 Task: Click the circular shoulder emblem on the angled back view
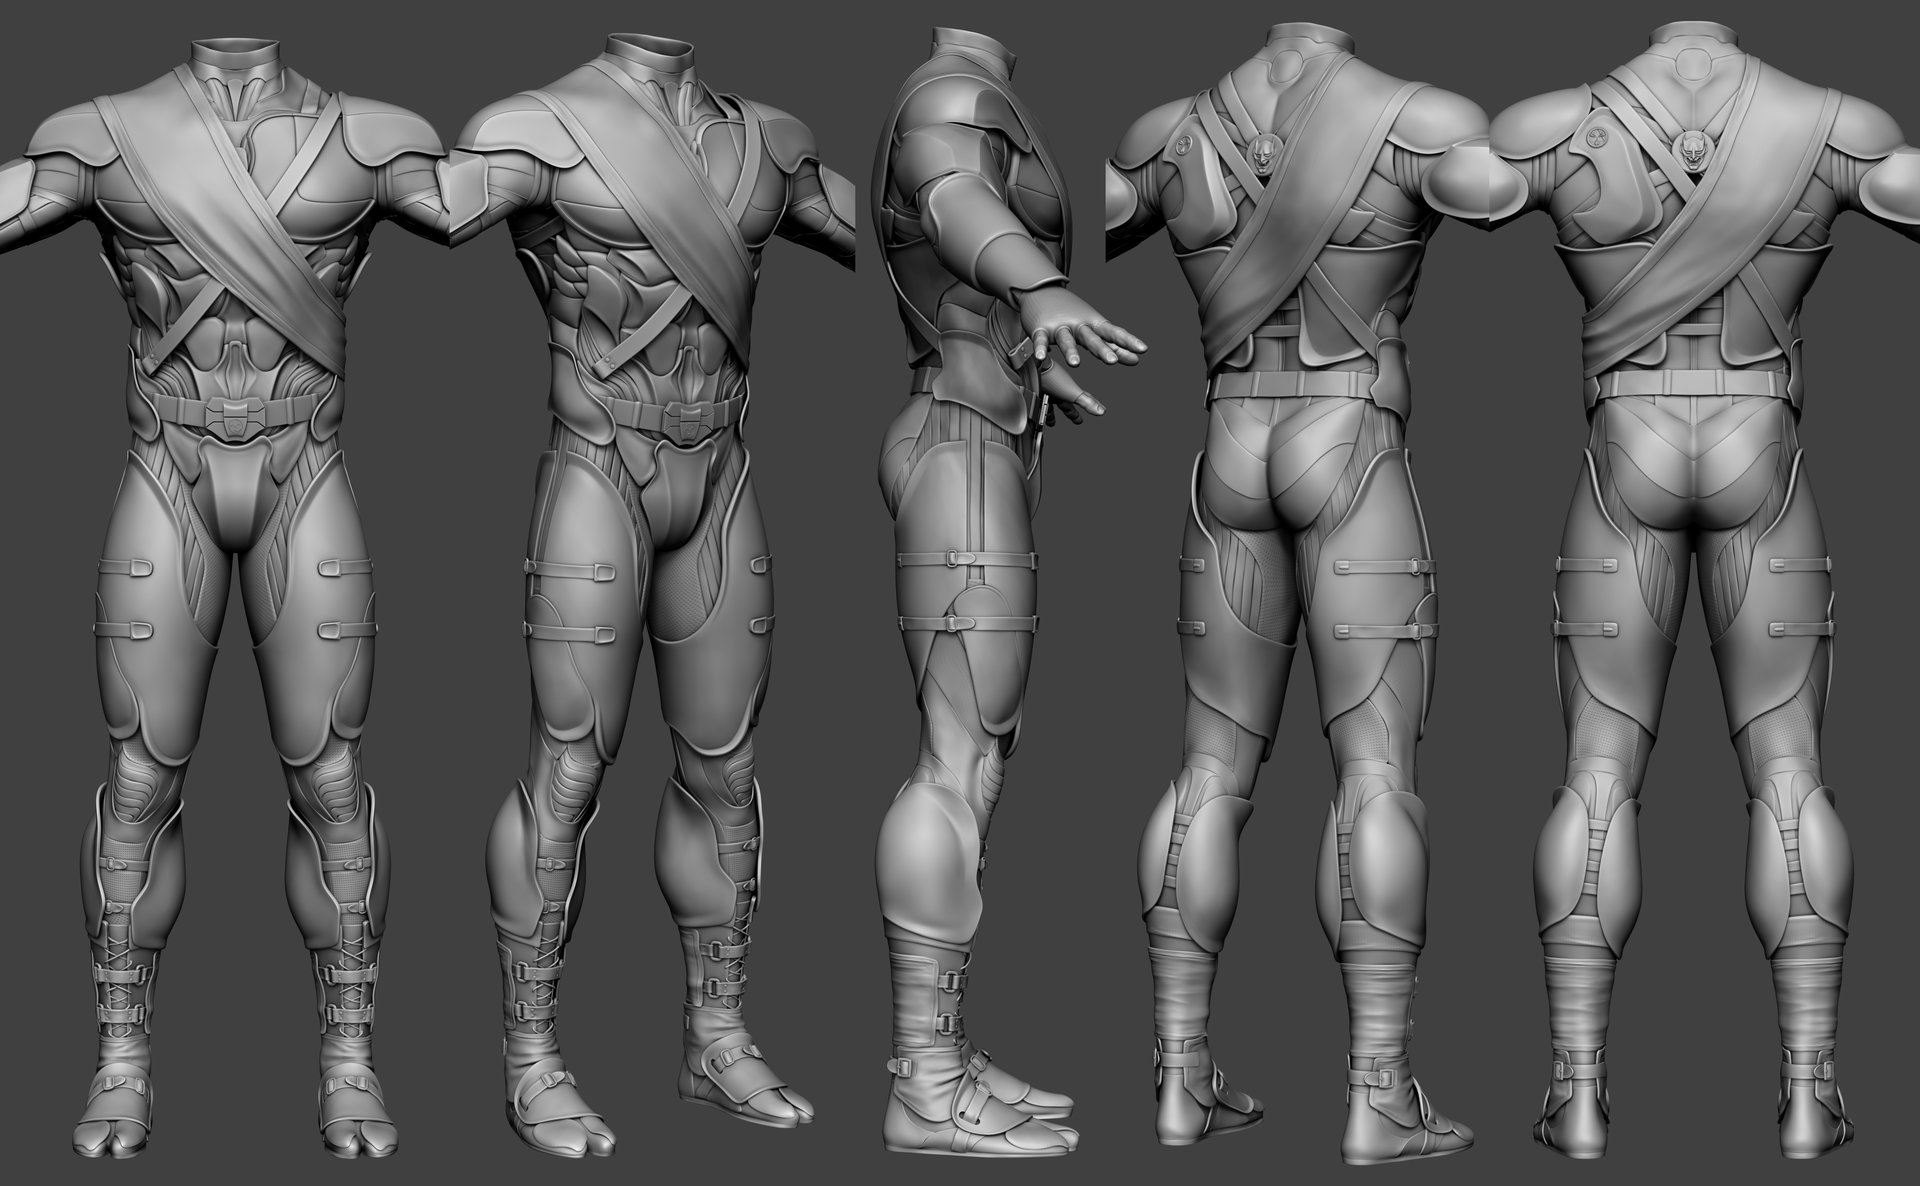point(1185,144)
